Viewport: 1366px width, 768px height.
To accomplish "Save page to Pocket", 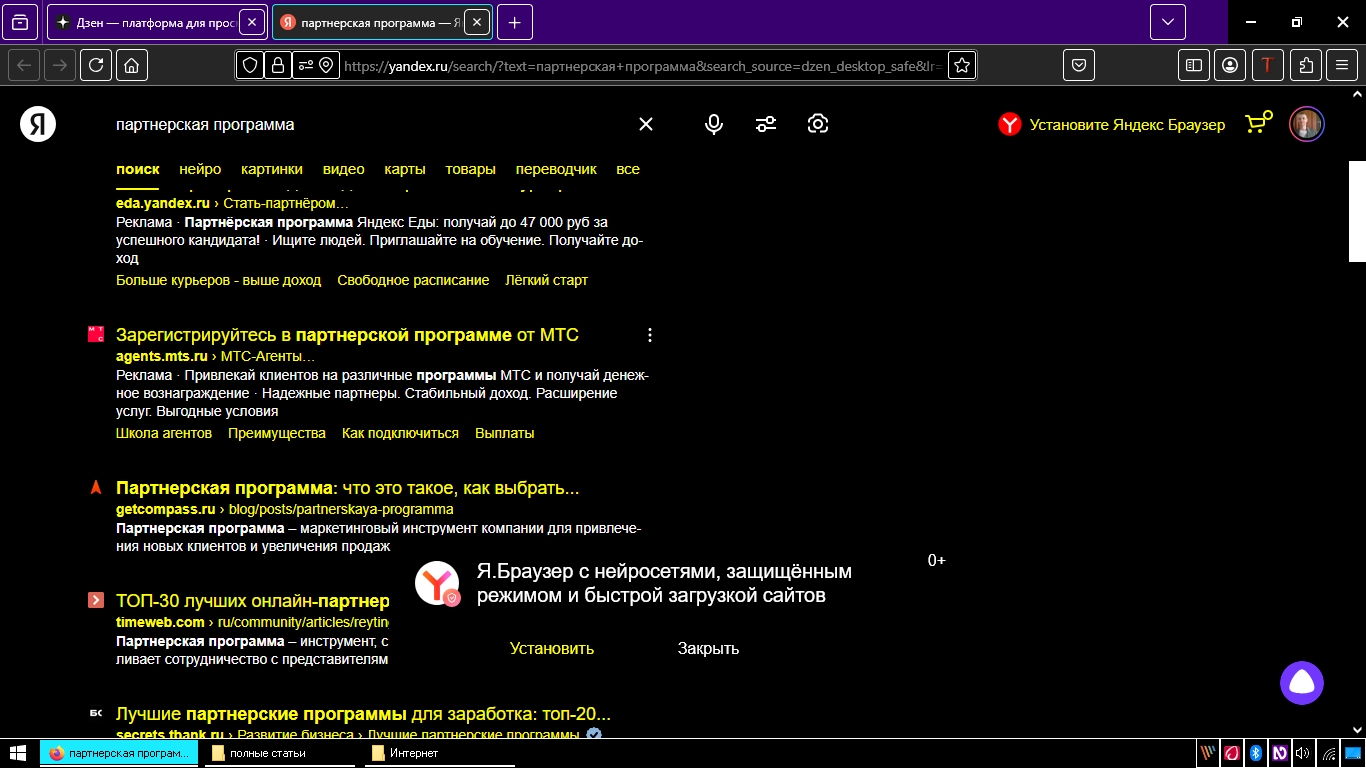I will pos(1079,66).
